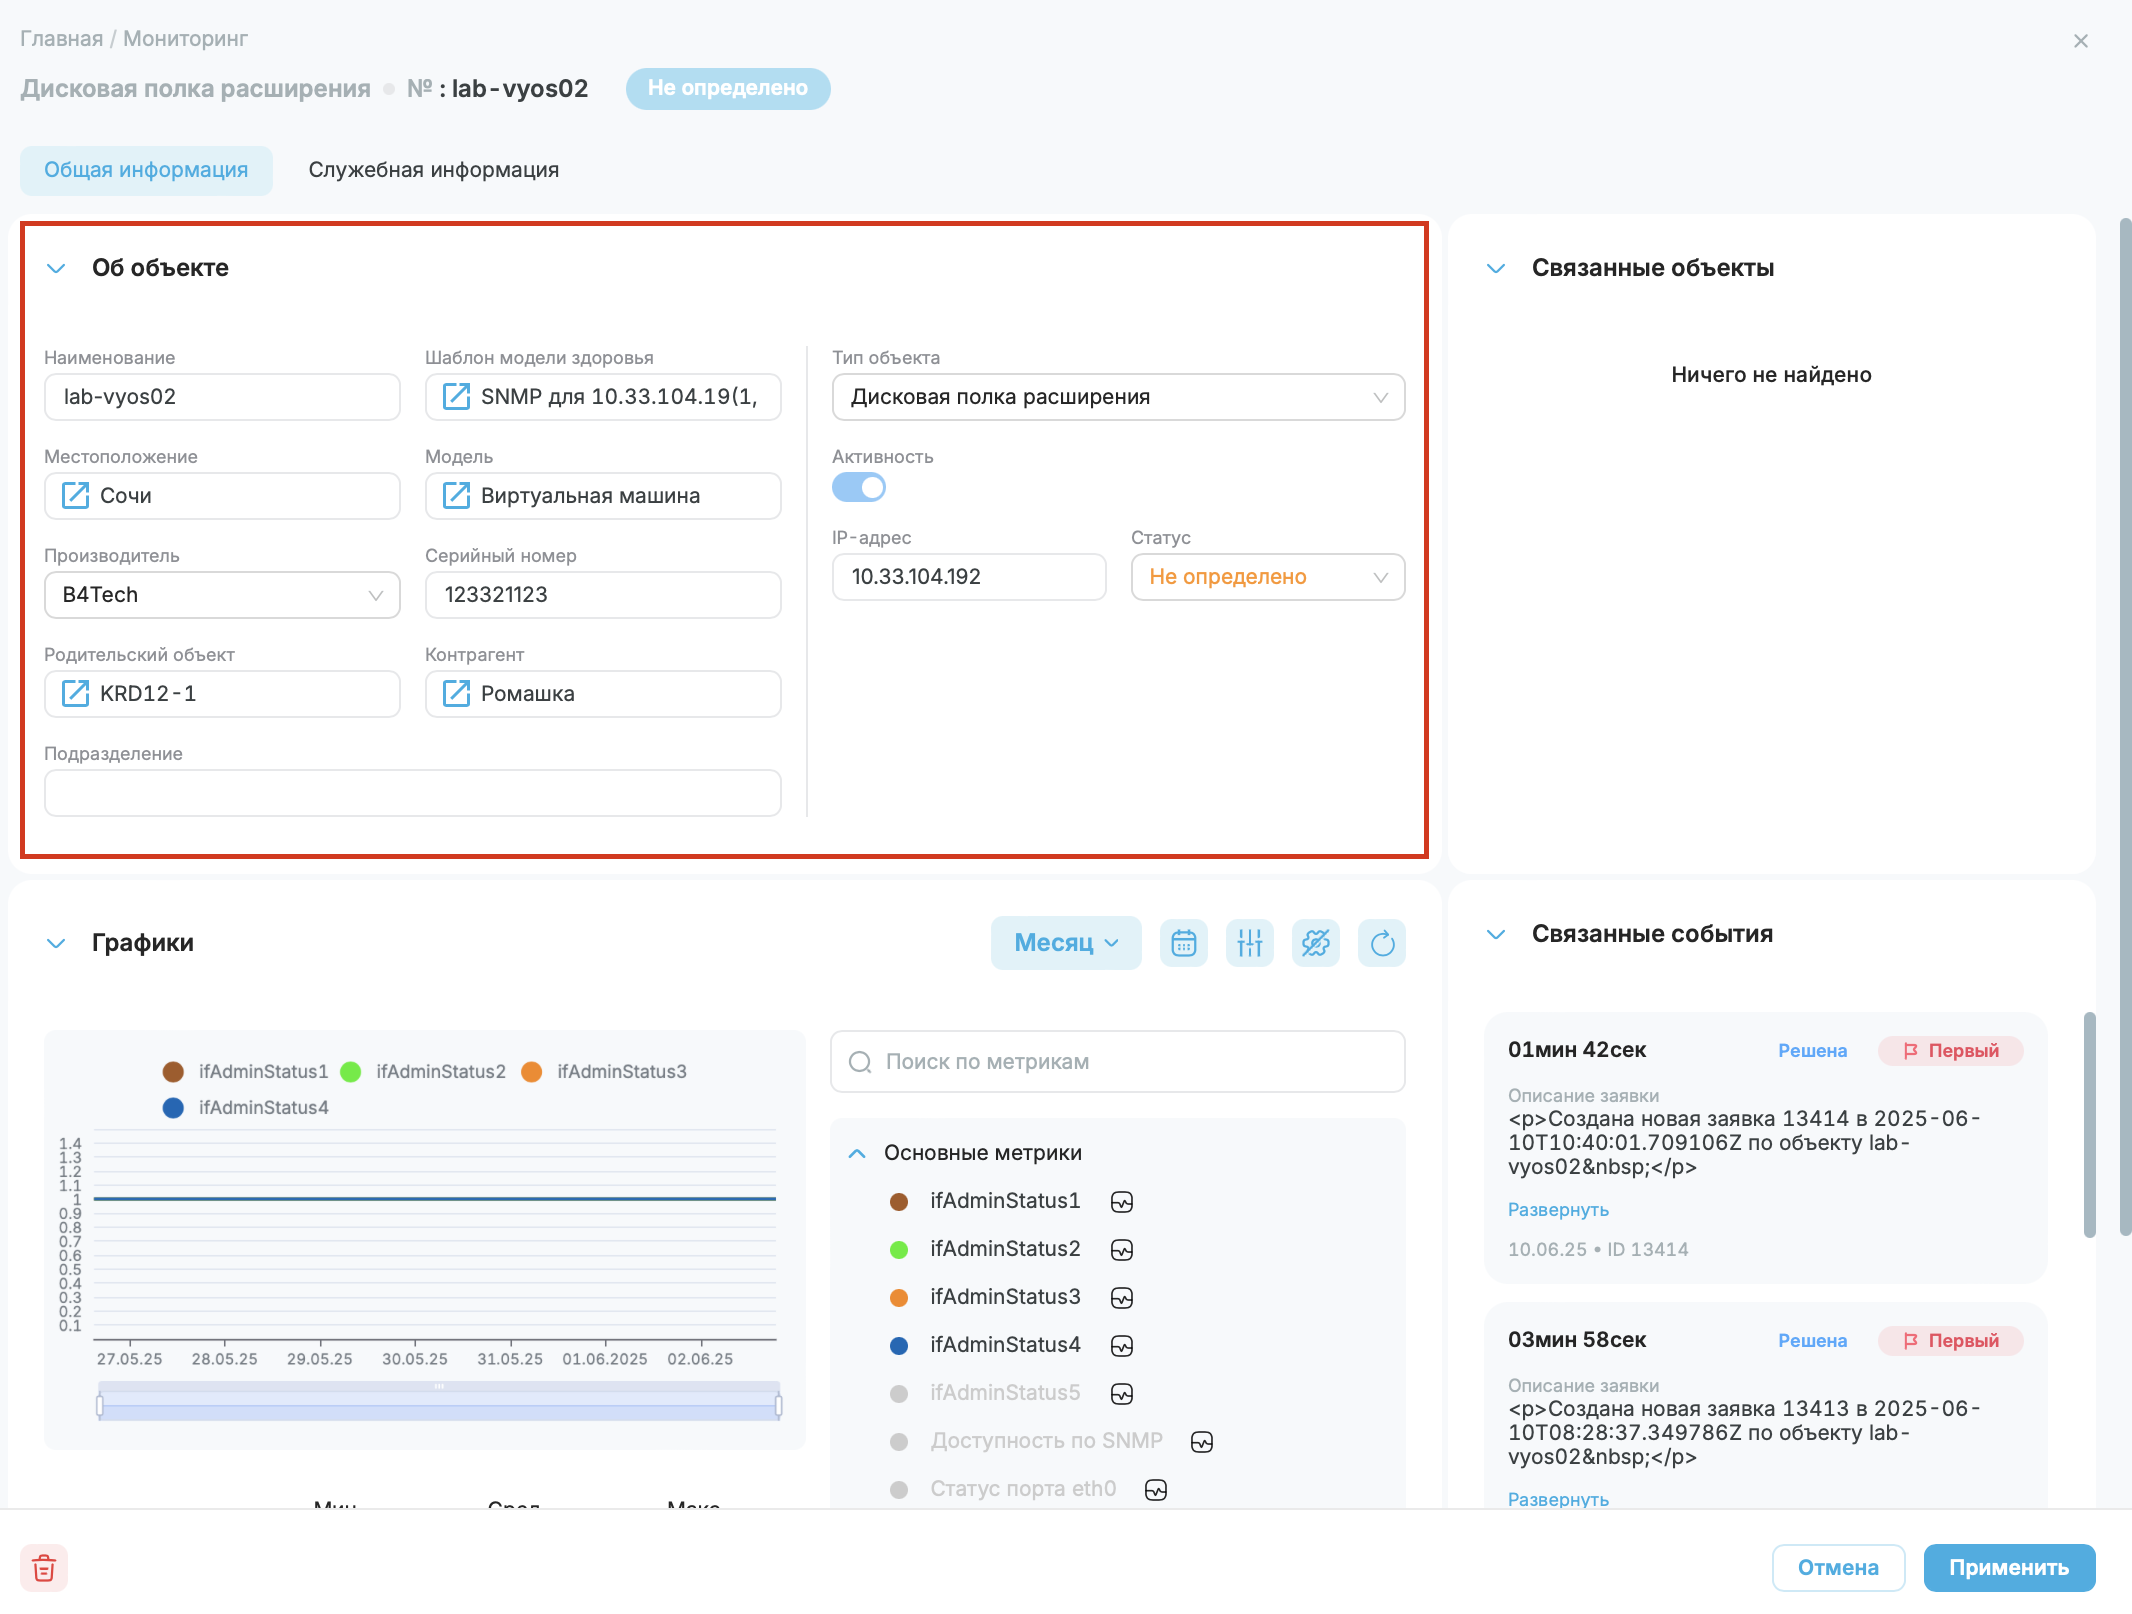Click chart icon next to ifAdminStatus1 metric

point(1122,1202)
